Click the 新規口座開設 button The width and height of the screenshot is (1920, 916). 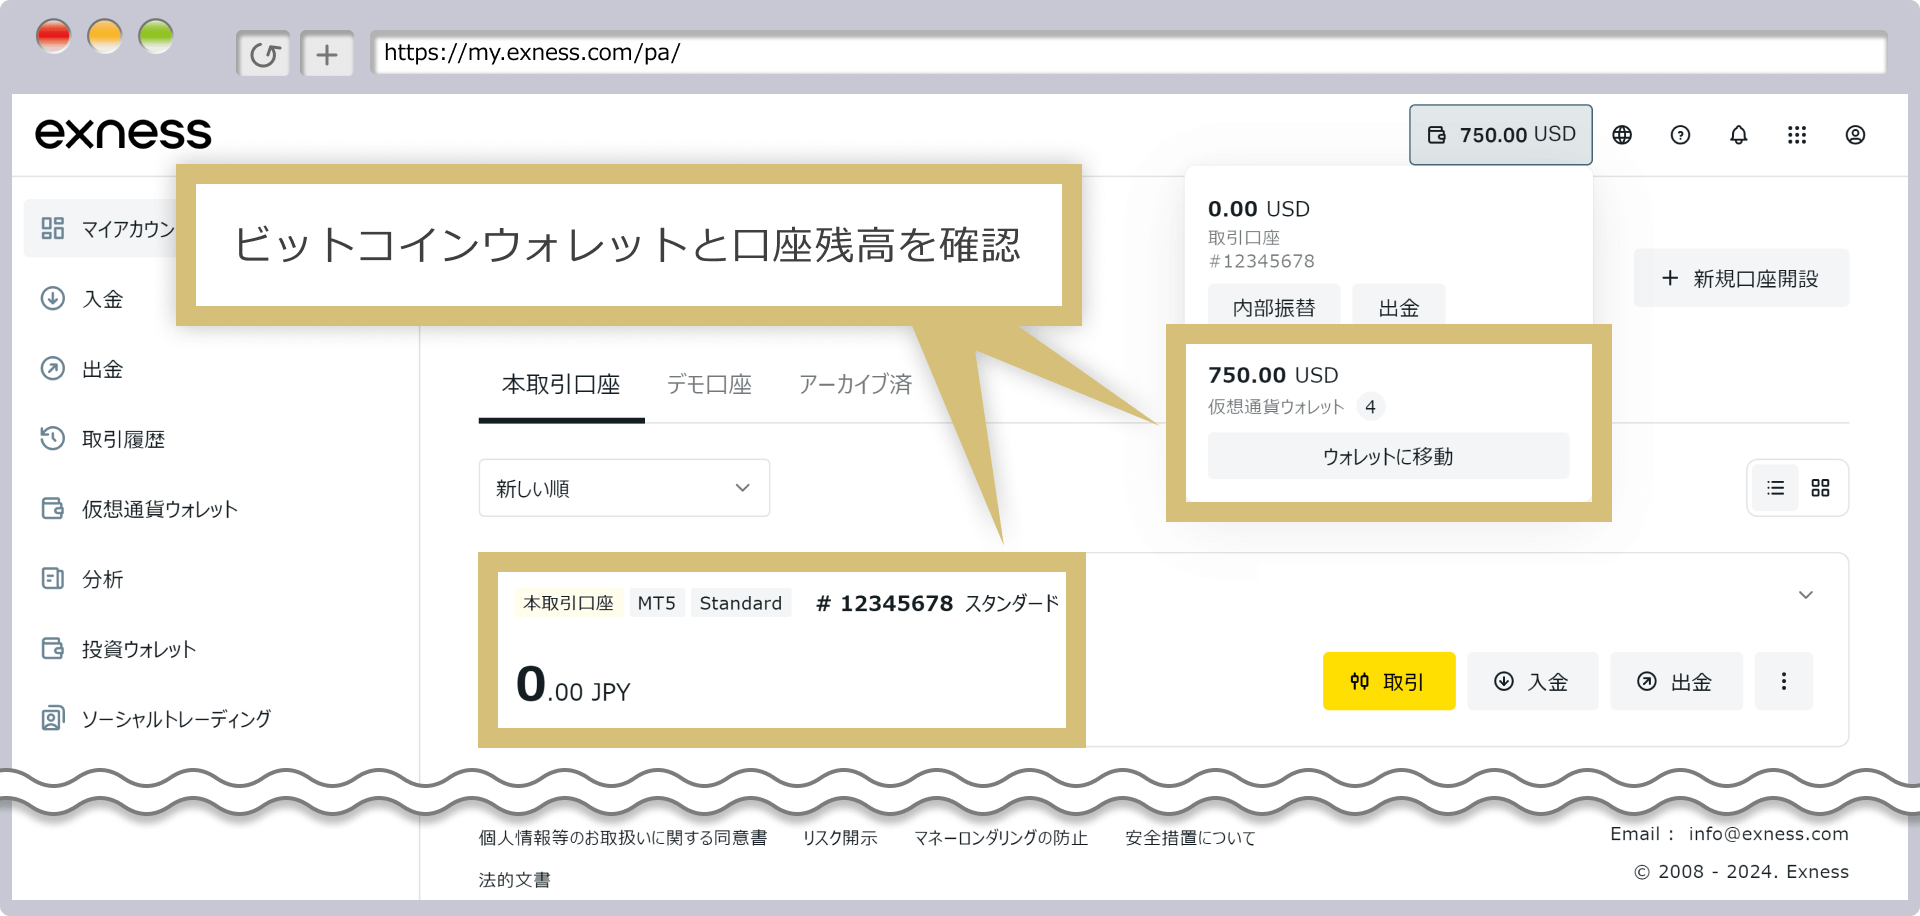(1741, 278)
